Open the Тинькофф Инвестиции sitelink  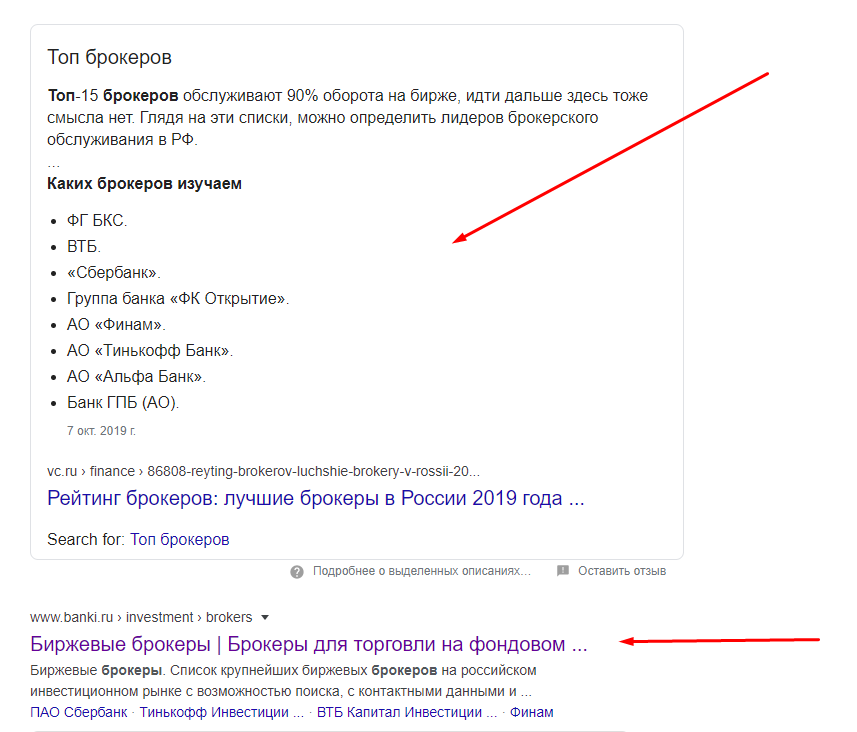click(x=221, y=712)
